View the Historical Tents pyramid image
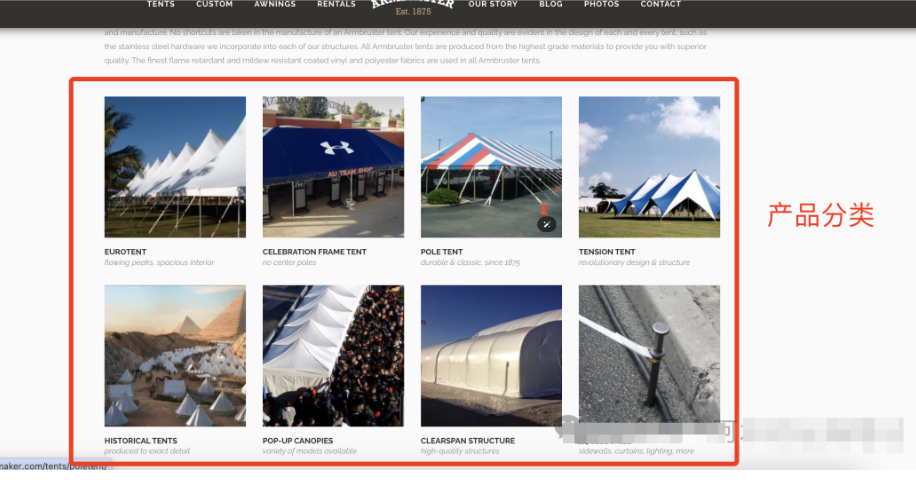 point(175,356)
